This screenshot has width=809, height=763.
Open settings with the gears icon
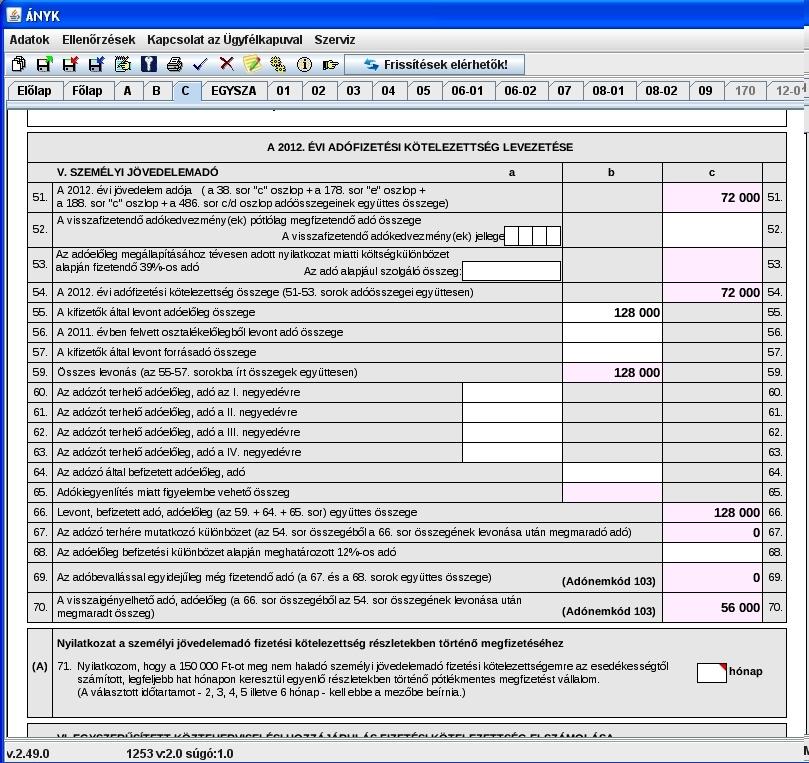(x=278, y=64)
